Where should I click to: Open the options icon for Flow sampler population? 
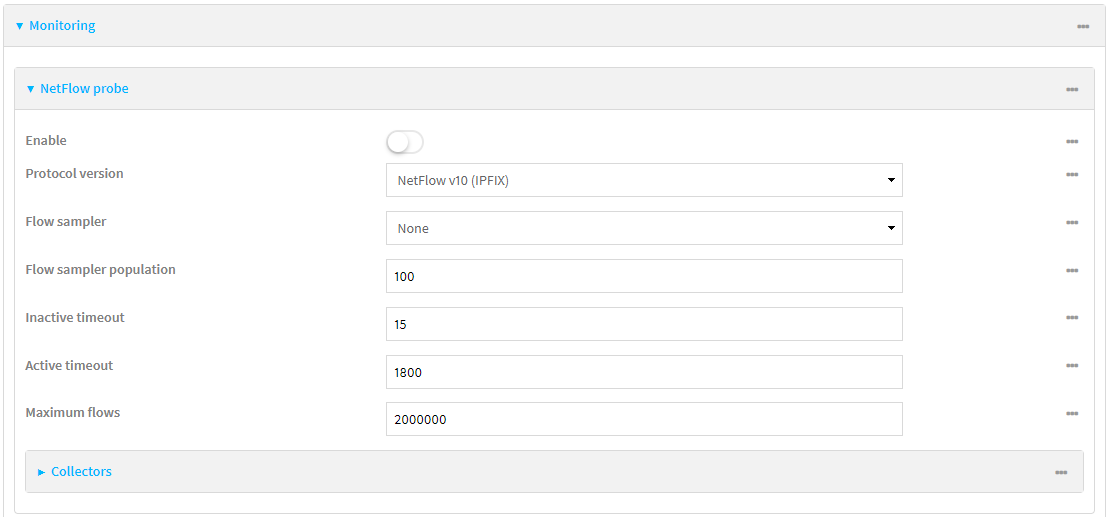tap(1071, 270)
